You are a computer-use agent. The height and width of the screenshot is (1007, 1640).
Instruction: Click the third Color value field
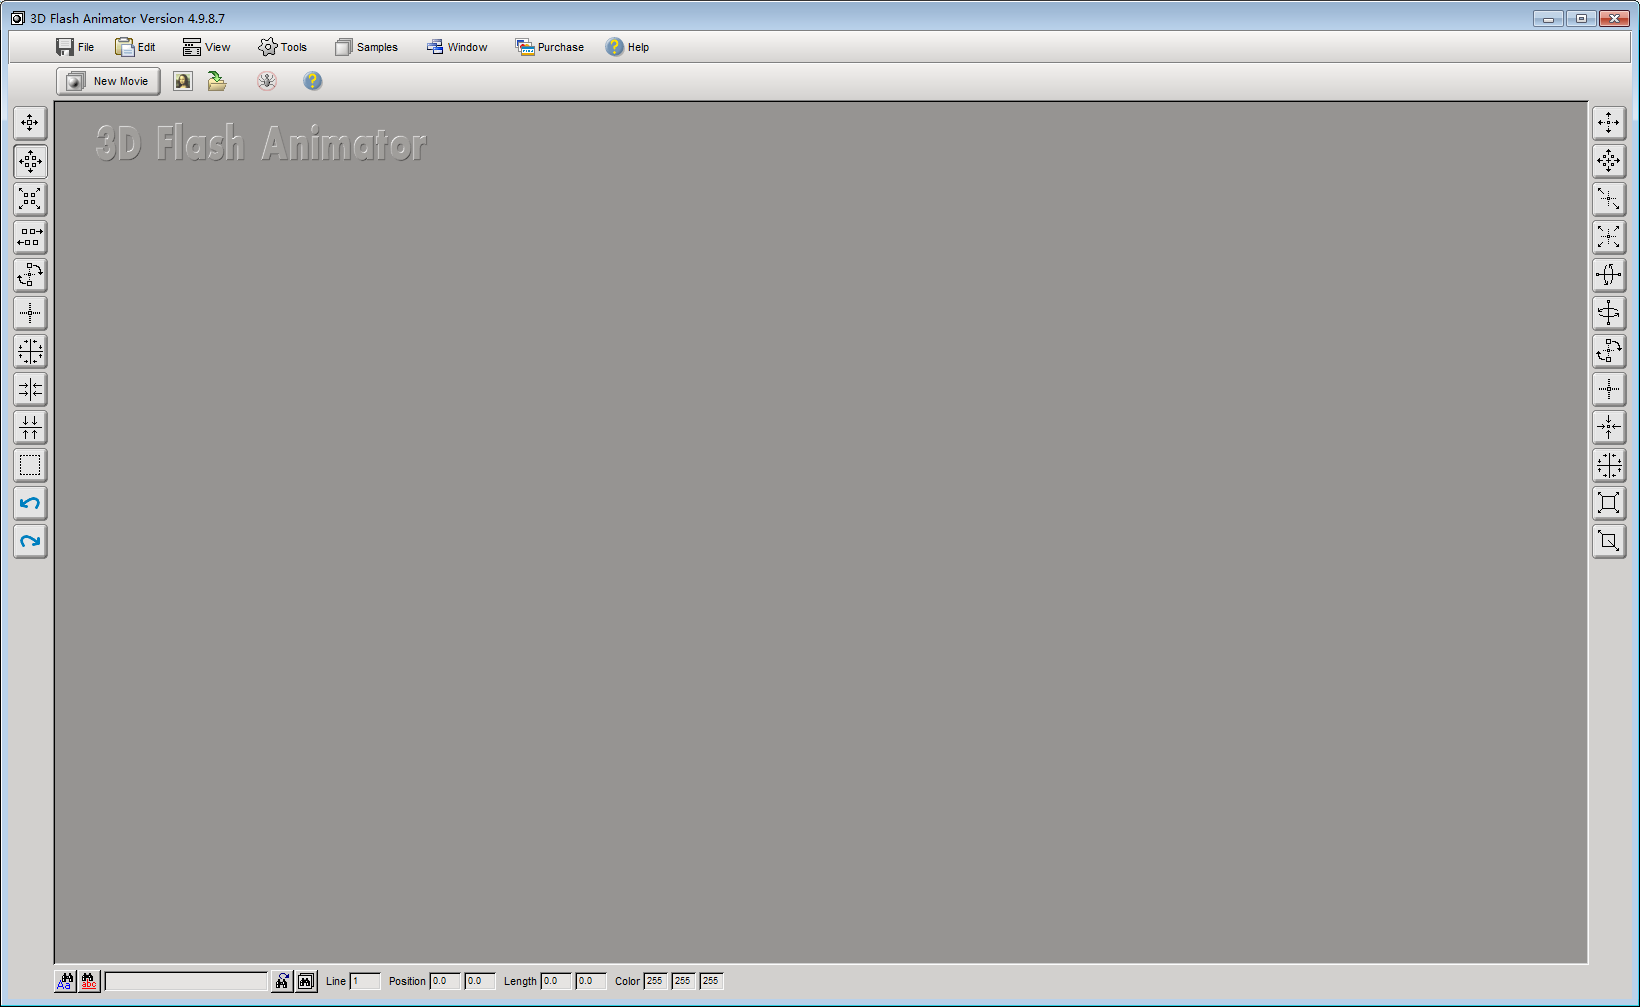click(711, 981)
